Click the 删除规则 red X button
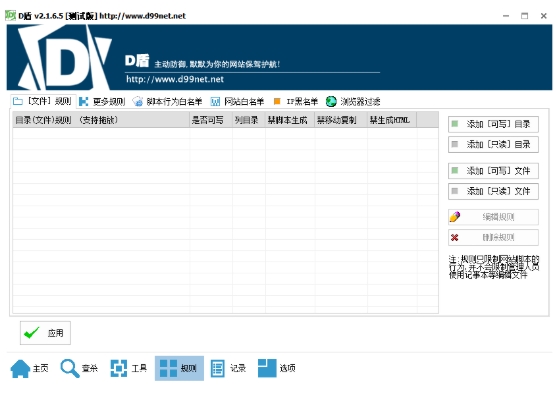This screenshot has width=558, height=394. [493, 237]
